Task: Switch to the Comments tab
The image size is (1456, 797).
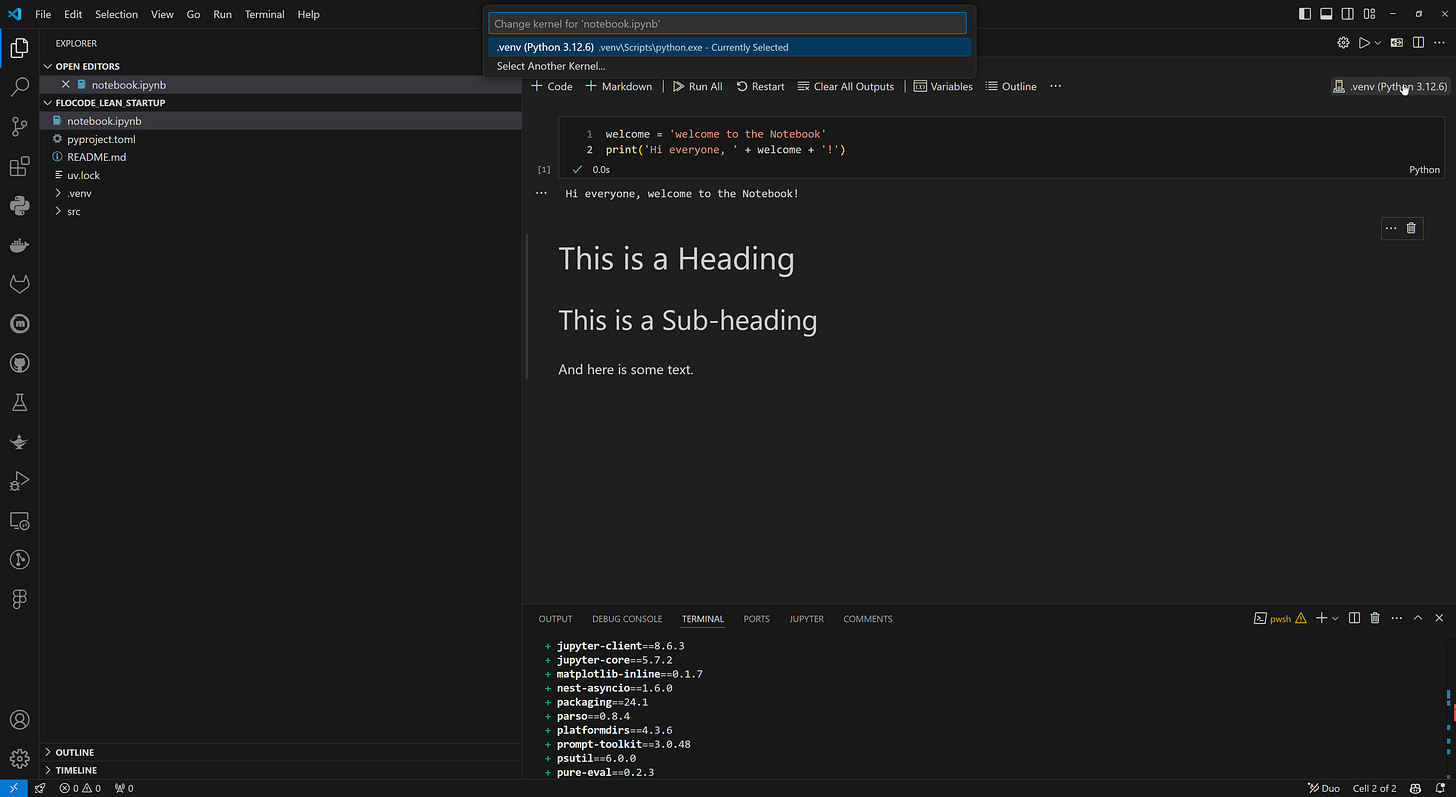Action: coord(867,619)
